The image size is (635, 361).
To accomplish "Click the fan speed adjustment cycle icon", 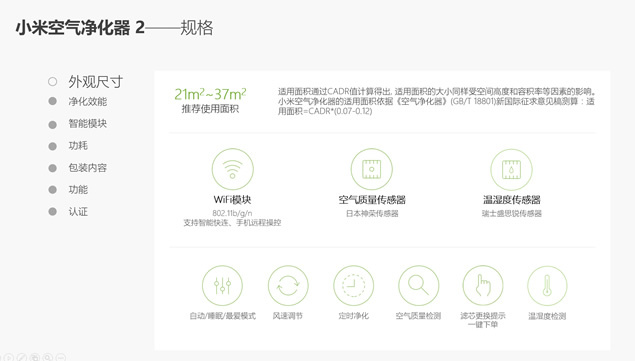I will pos(288,286).
